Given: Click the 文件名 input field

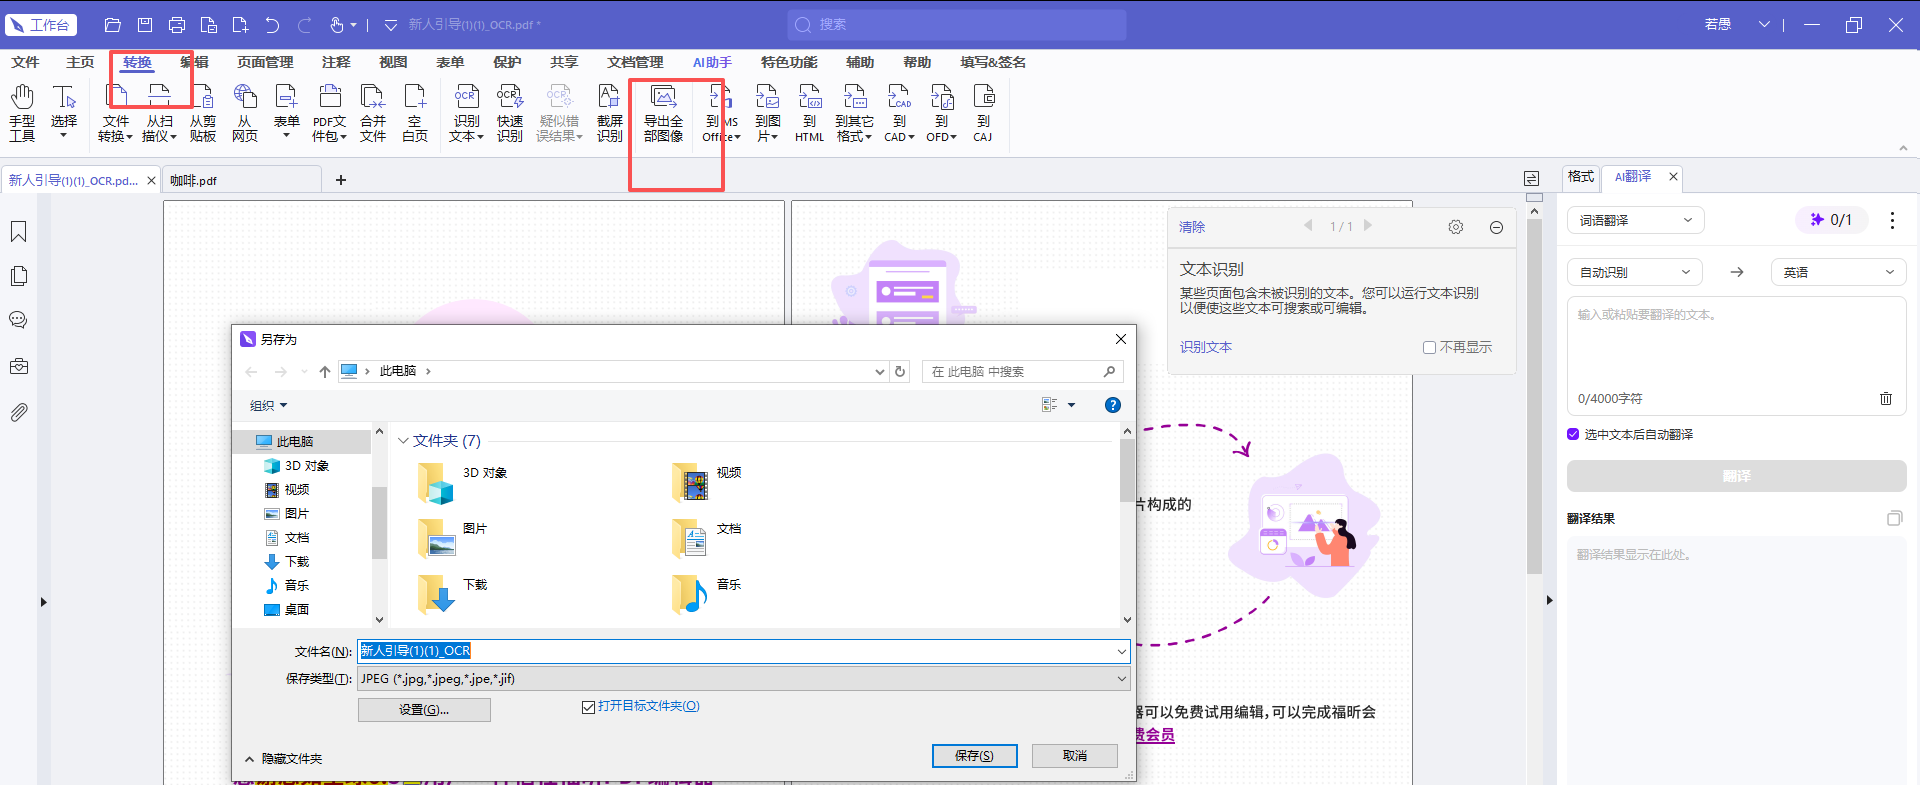Looking at the screenshot, I should 744,651.
